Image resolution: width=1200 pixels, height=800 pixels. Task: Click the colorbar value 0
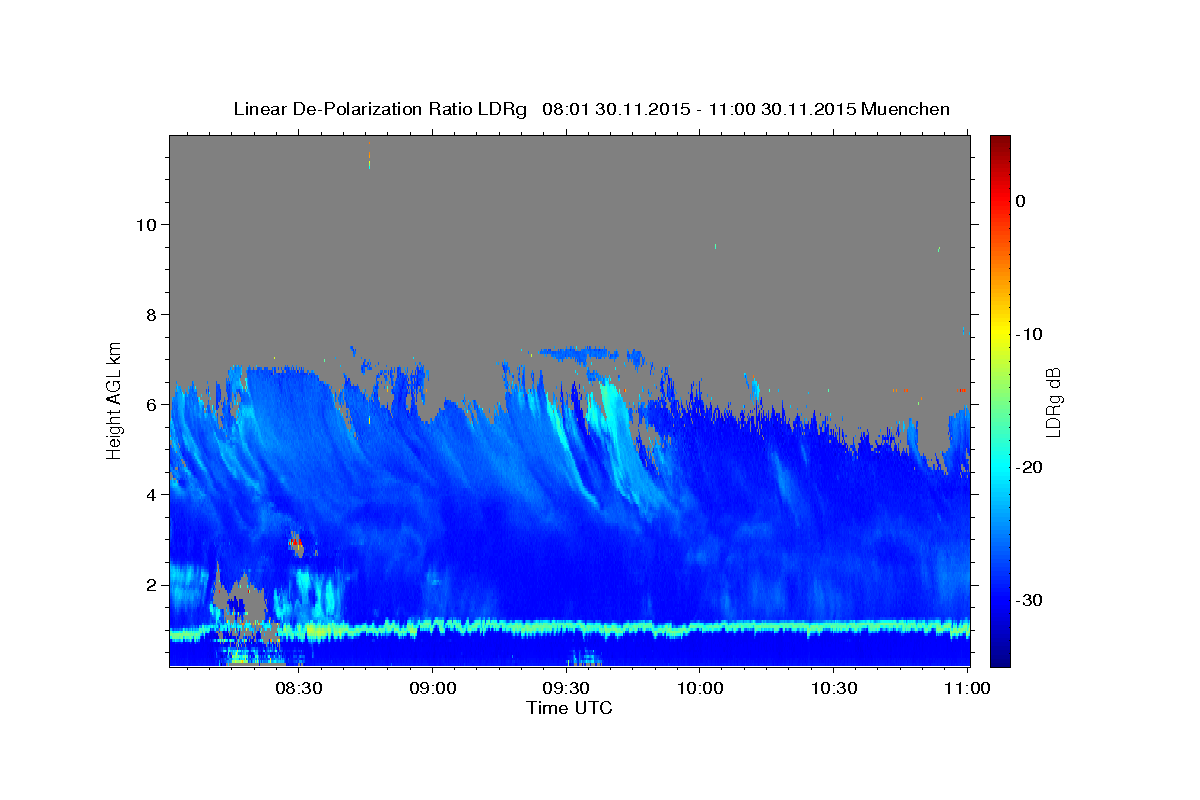click(x=1021, y=201)
